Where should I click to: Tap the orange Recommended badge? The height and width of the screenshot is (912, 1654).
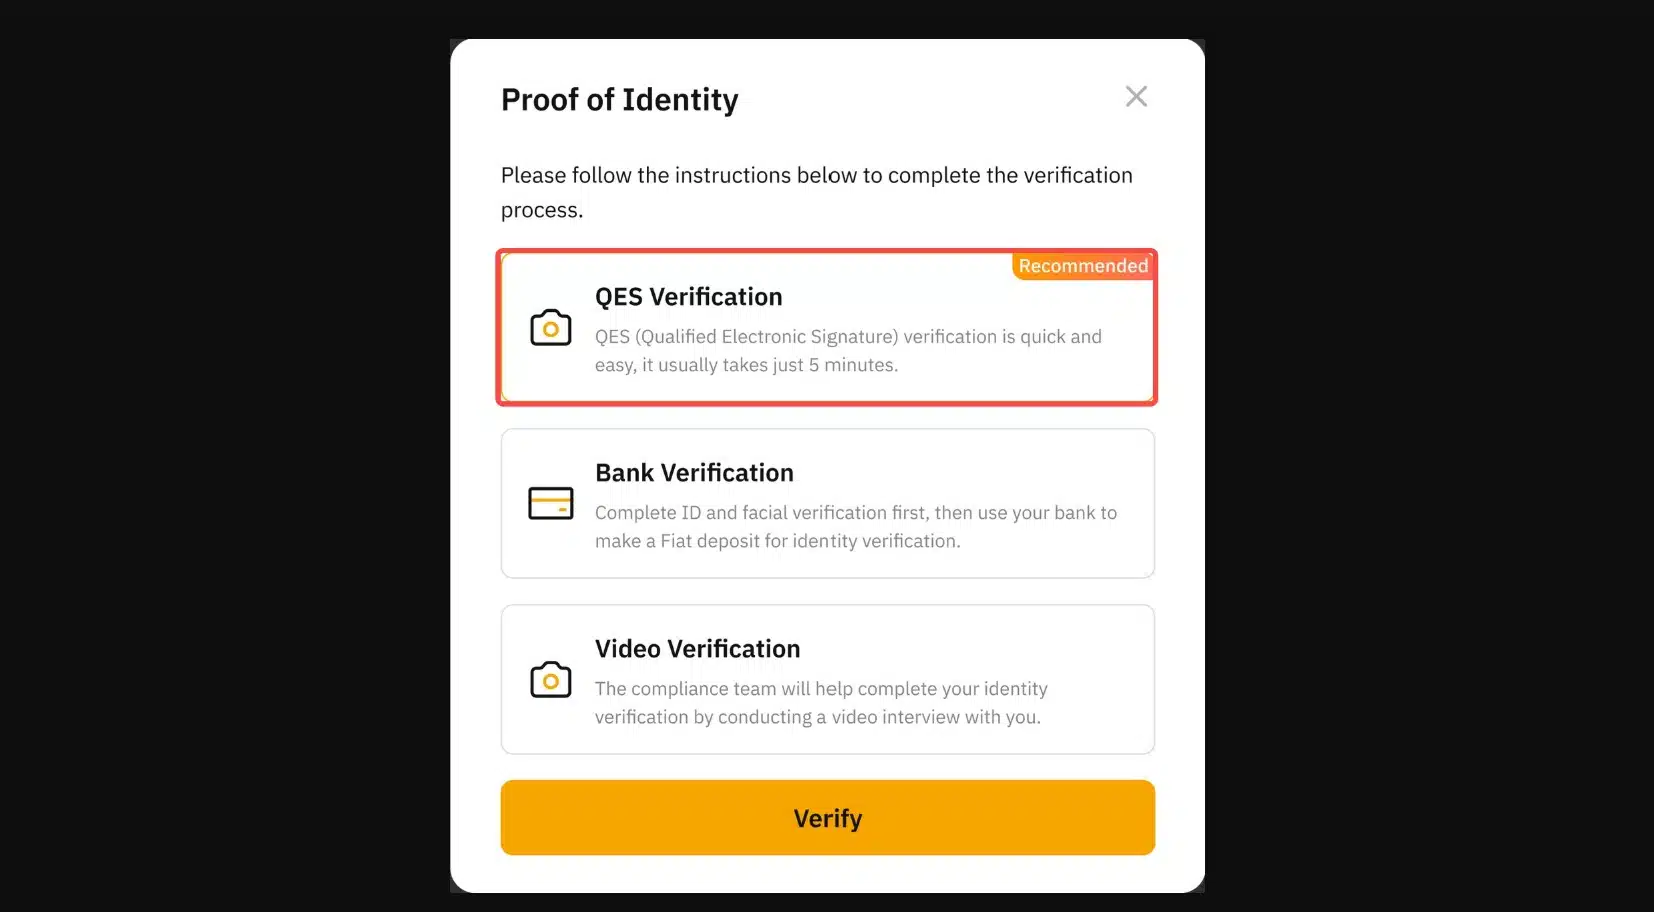[x=1082, y=266]
